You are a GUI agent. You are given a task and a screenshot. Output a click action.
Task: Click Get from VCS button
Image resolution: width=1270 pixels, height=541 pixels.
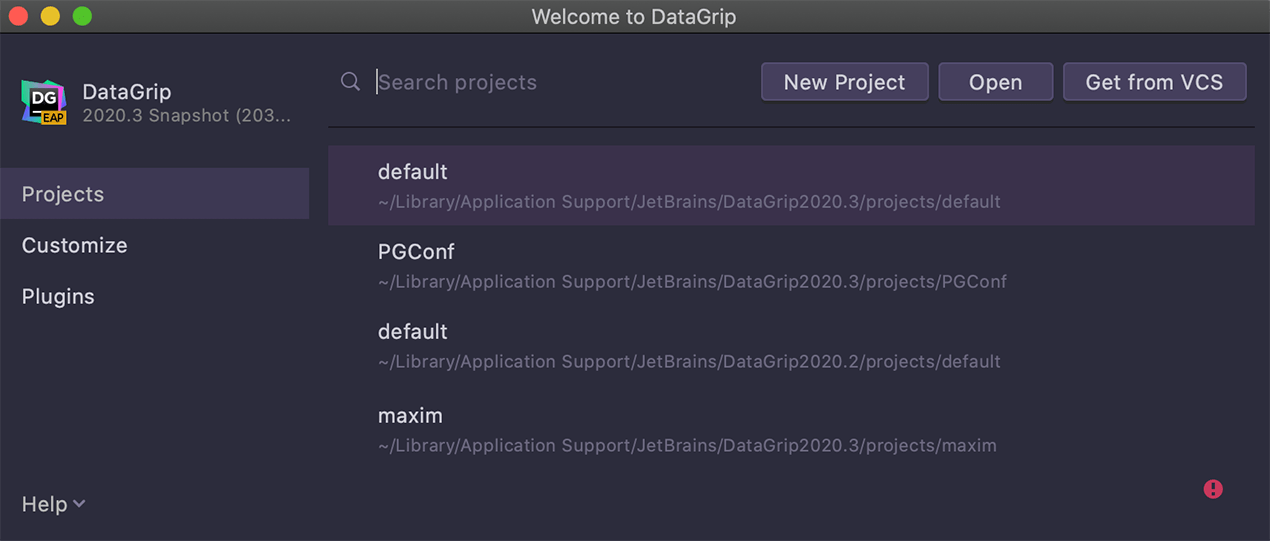[1155, 82]
